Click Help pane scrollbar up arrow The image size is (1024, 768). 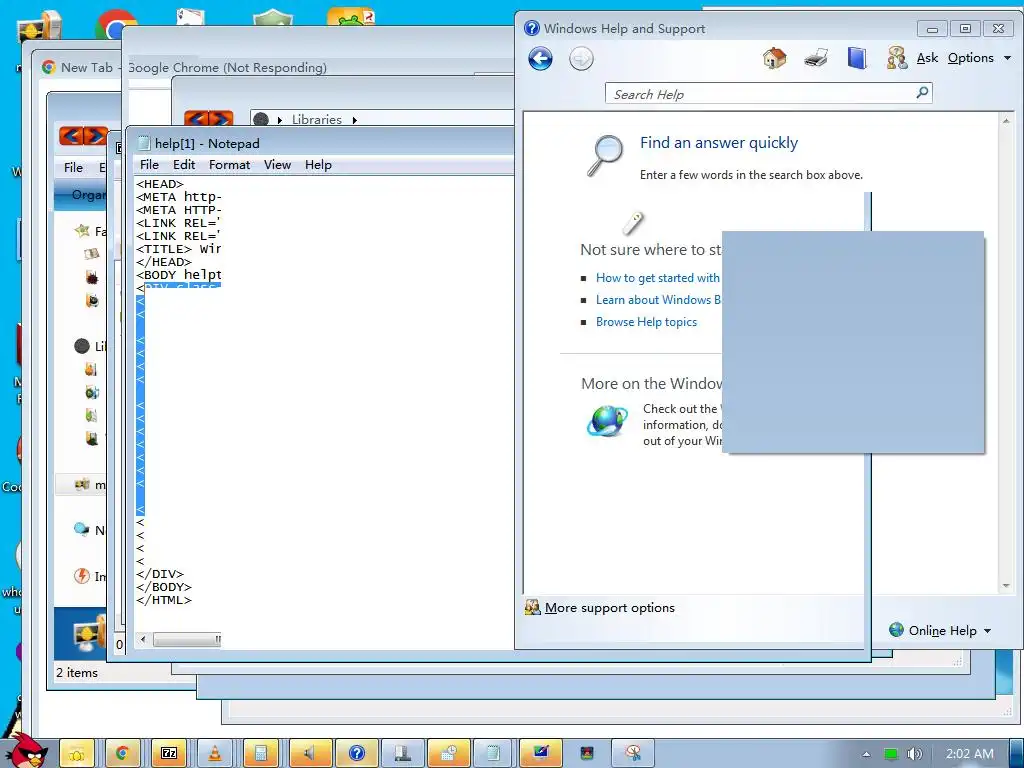coord(1006,121)
